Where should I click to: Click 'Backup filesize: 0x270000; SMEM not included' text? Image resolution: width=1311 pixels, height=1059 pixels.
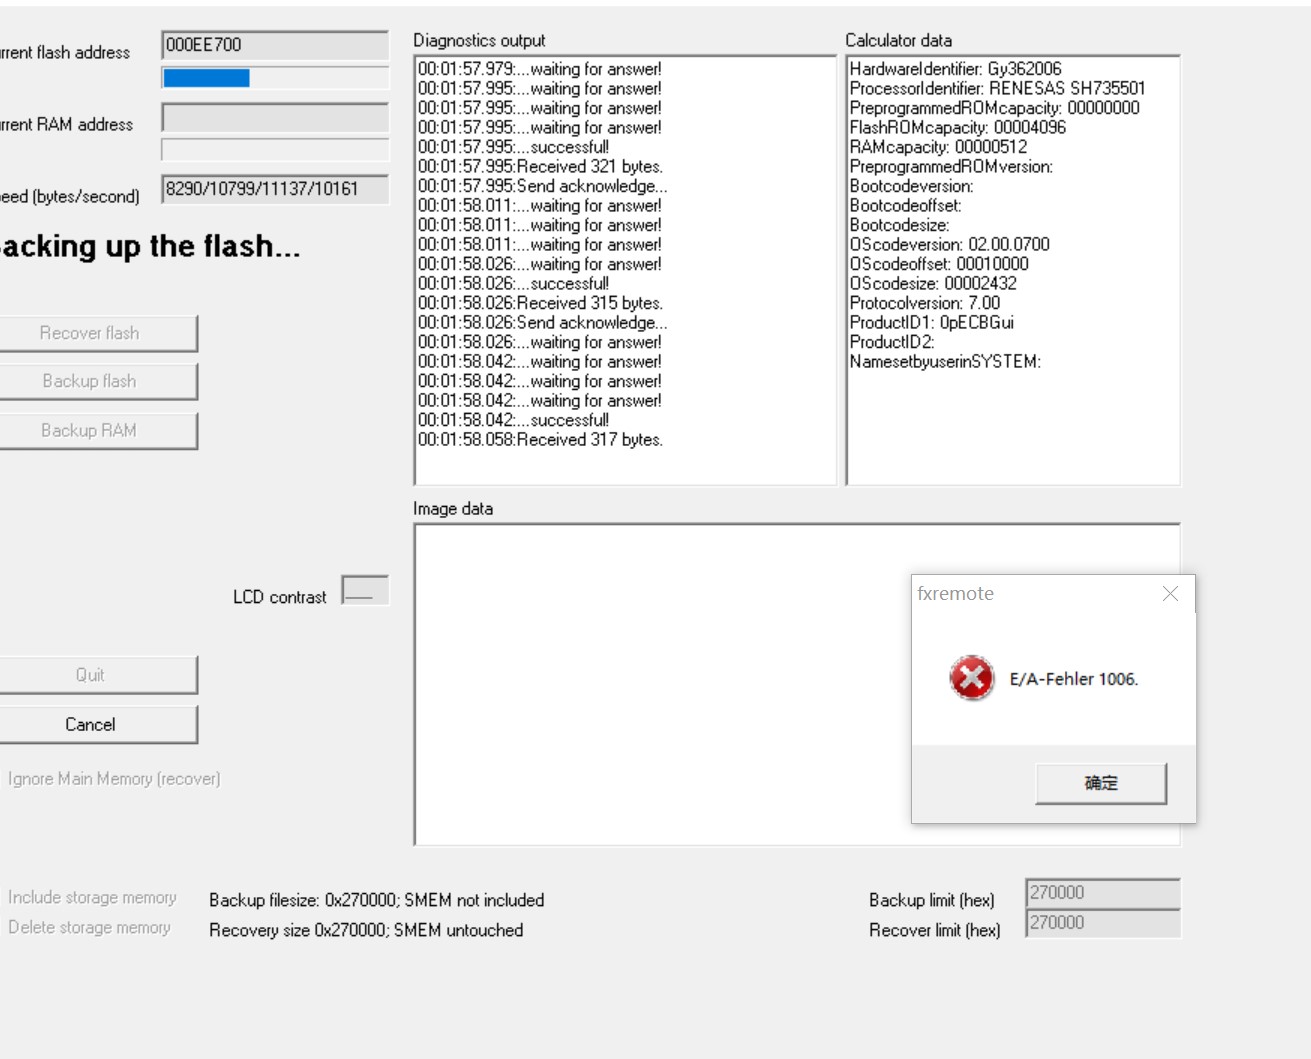(x=377, y=900)
